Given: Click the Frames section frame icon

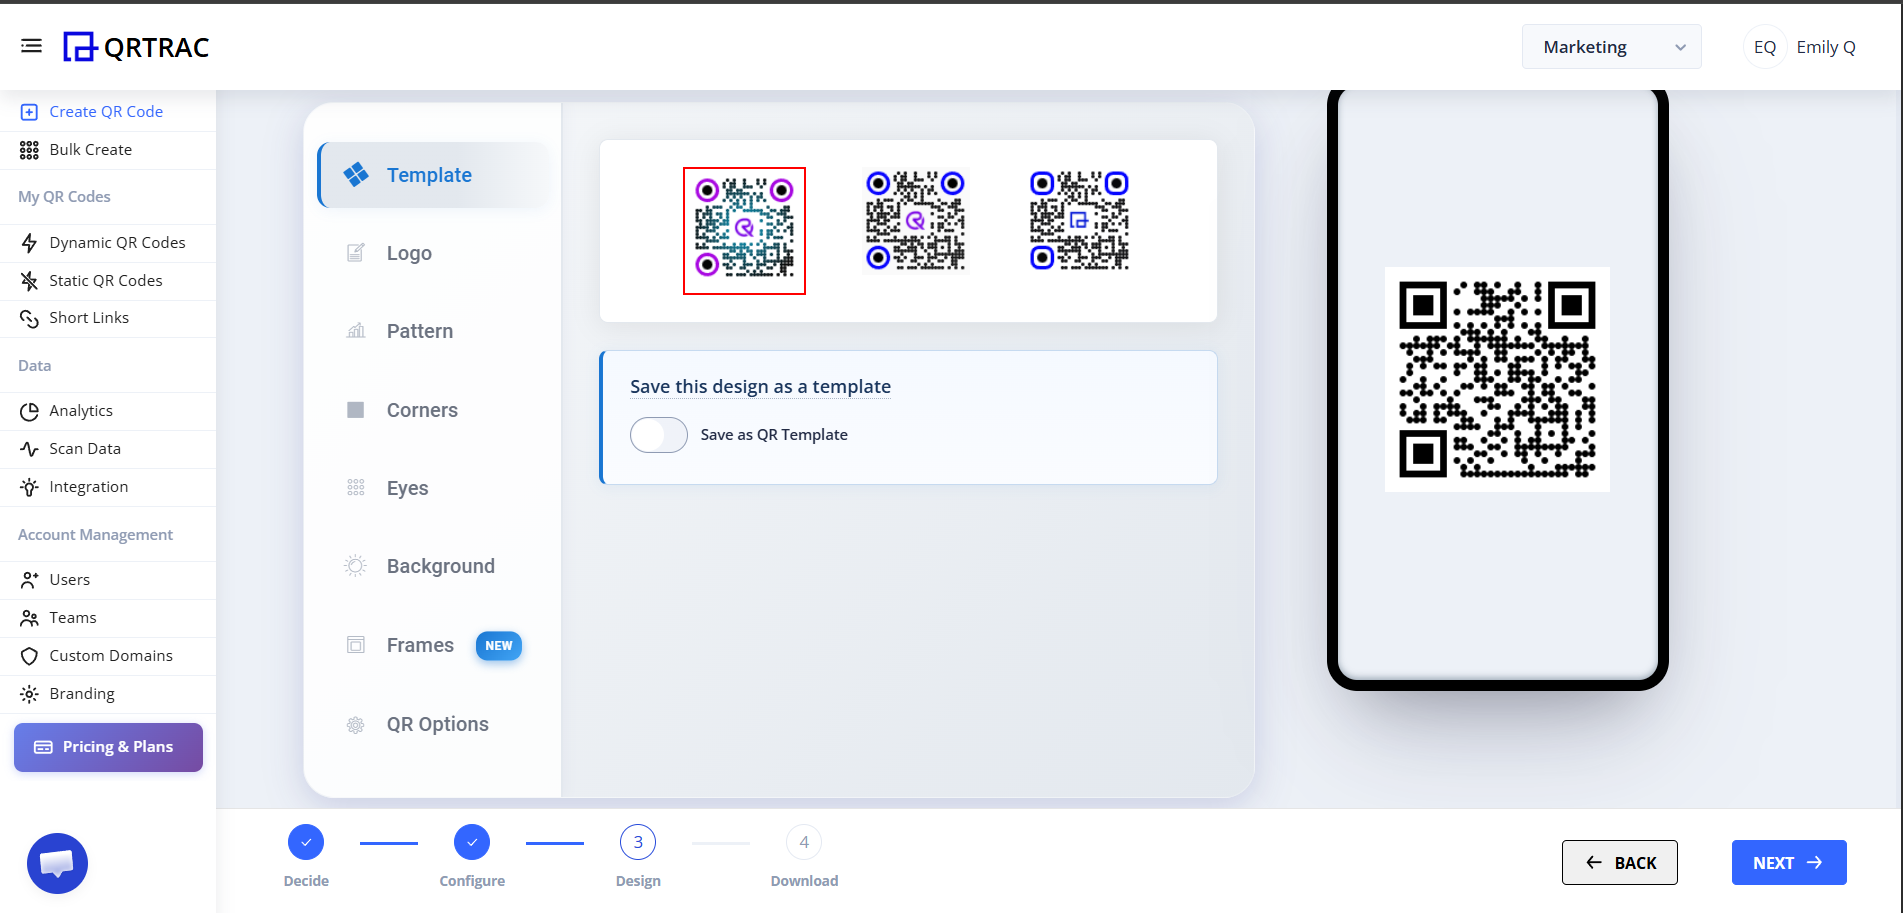Looking at the screenshot, I should (355, 645).
